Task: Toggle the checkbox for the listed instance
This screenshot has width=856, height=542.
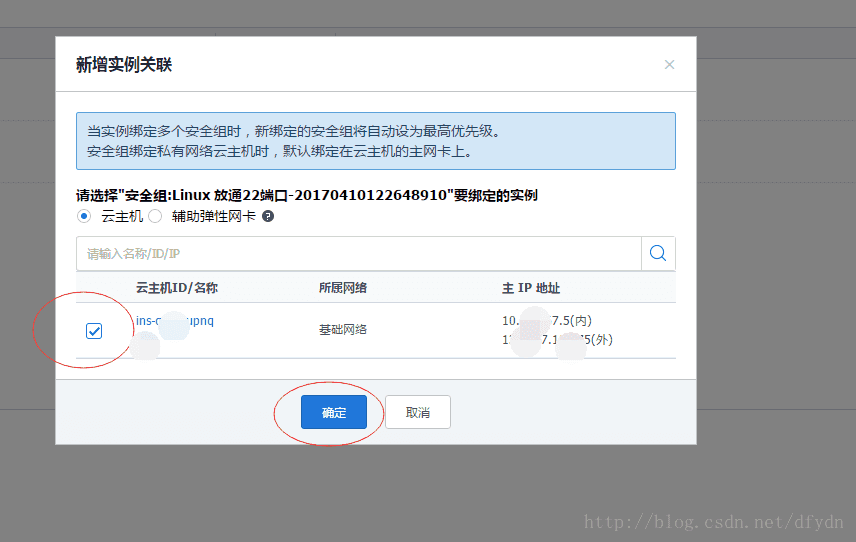Action: click(x=94, y=331)
